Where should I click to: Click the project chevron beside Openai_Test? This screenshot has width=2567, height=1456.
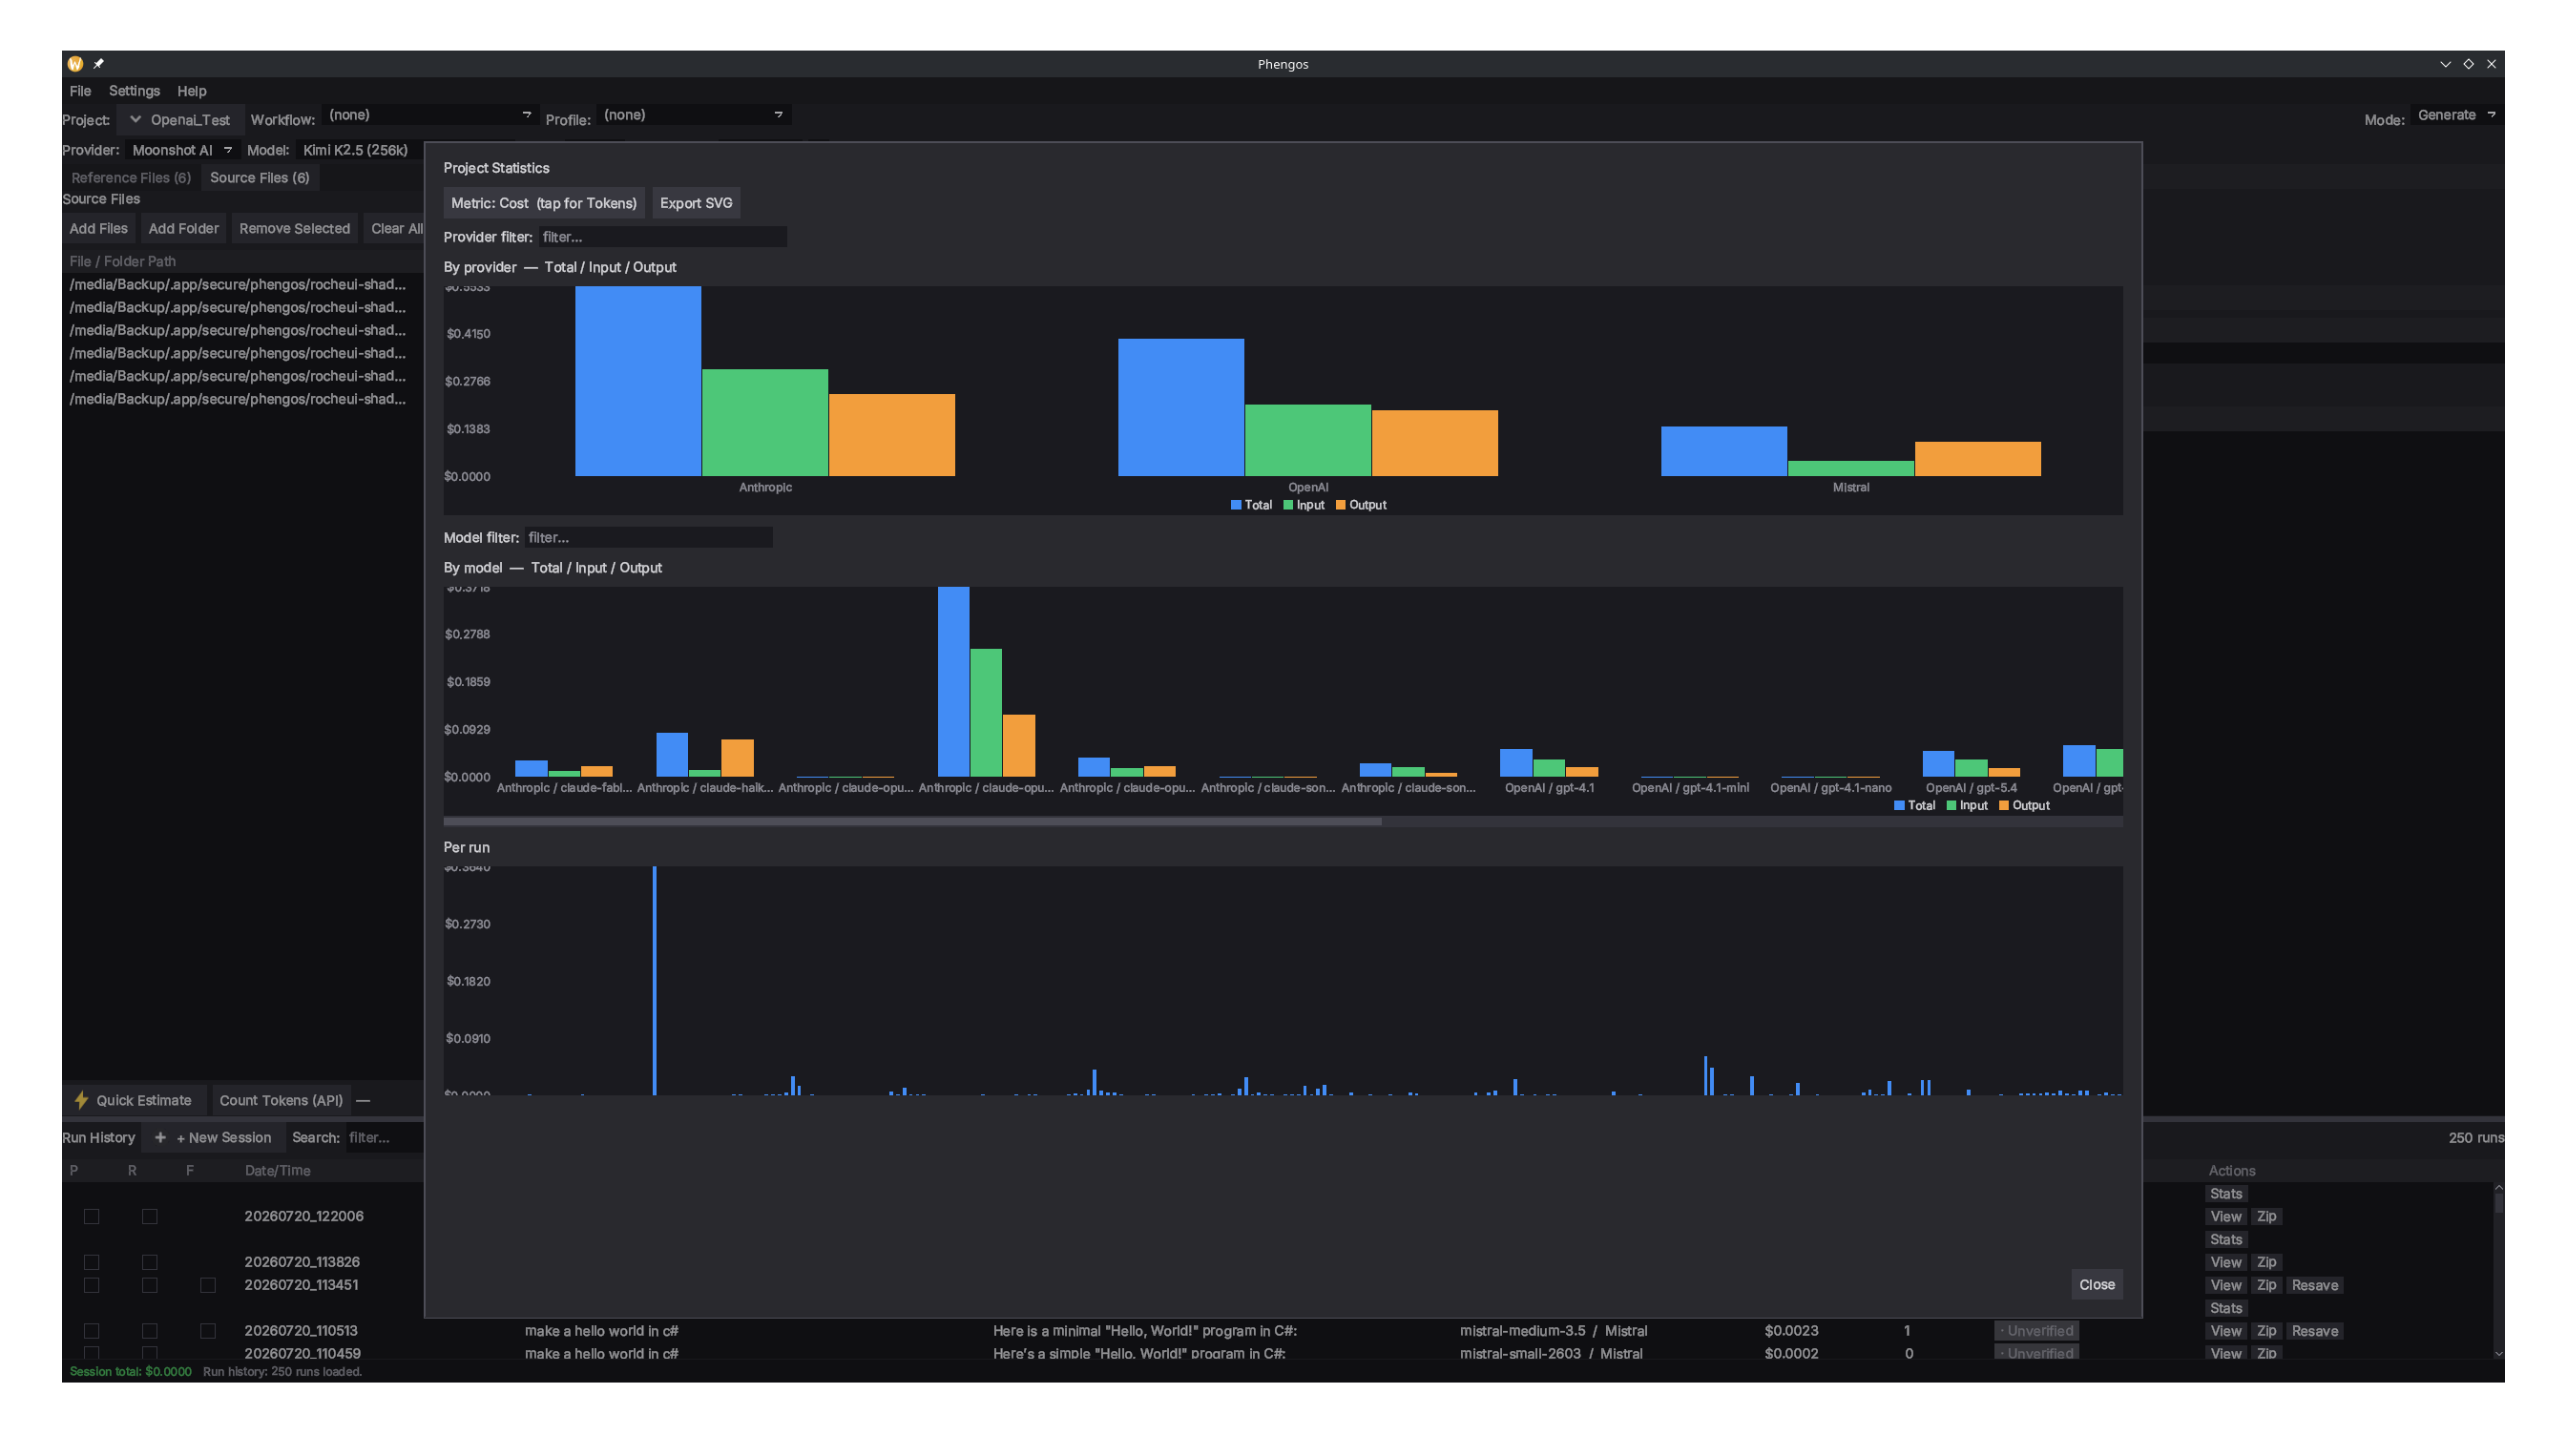(x=135, y=119)
